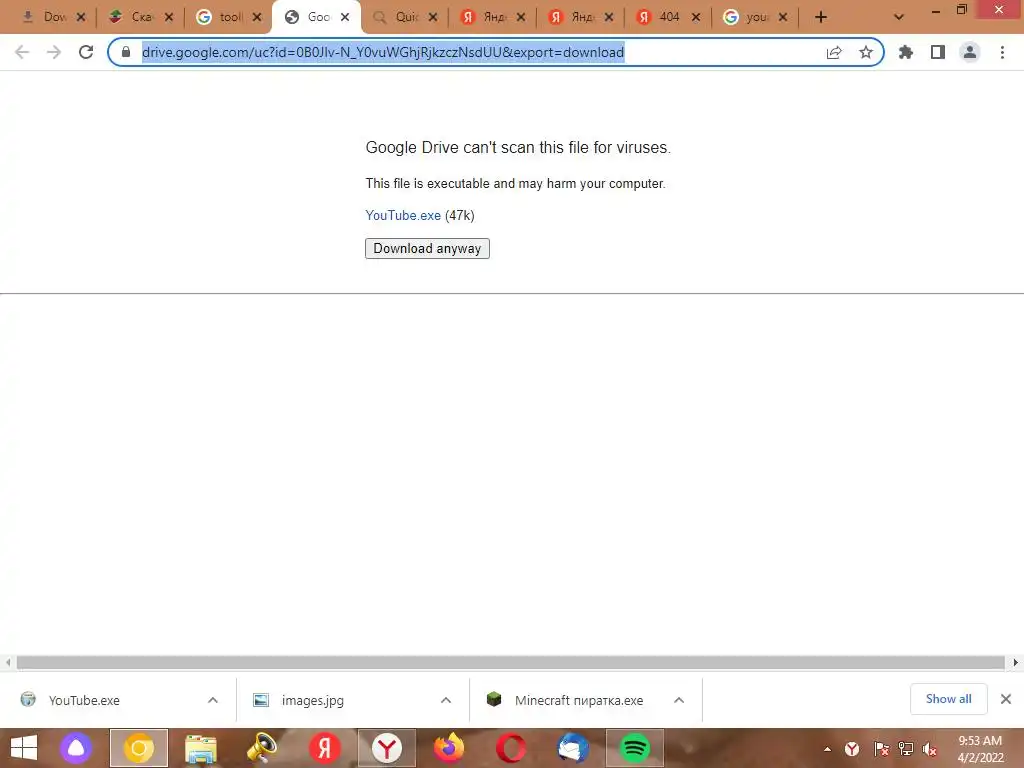Open new tab with the plus button

(x=821, y=17)
